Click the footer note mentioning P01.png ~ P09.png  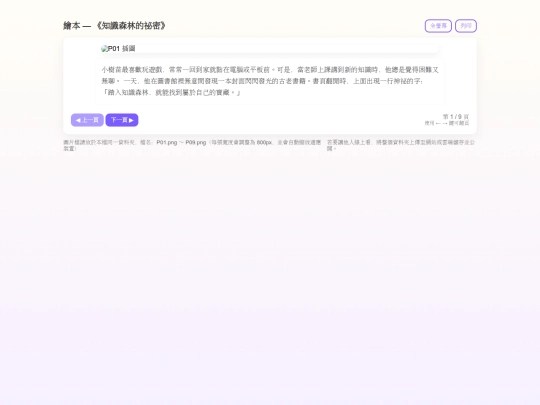pos(193,145)
